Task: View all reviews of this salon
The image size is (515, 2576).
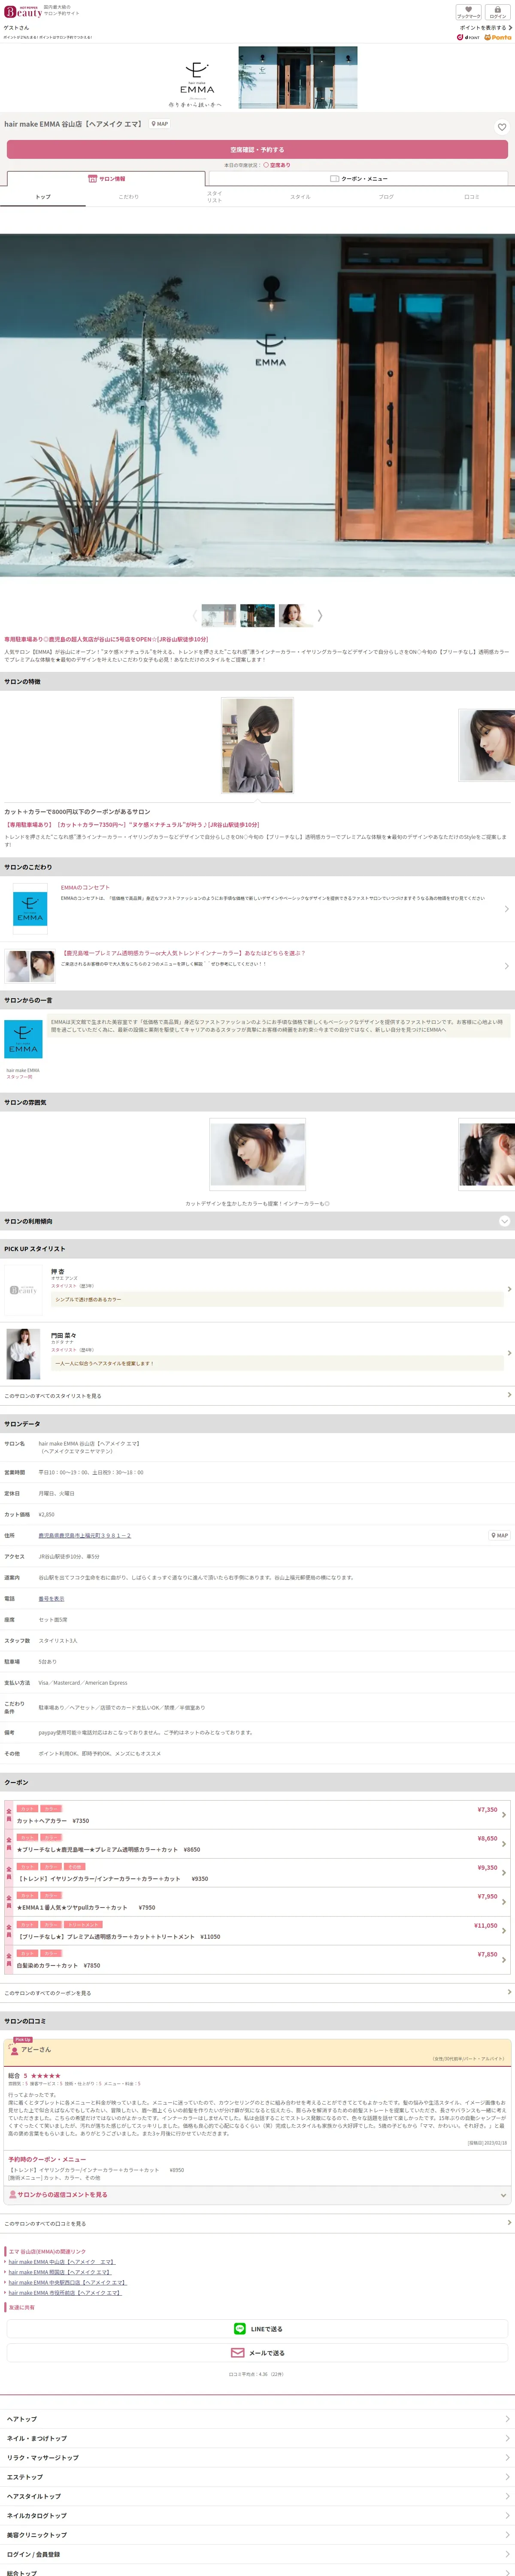Action: 257,2223
